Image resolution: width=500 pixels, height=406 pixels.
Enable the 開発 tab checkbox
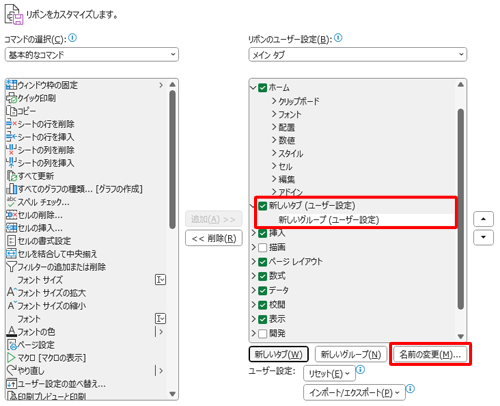[x=263, y=333]
